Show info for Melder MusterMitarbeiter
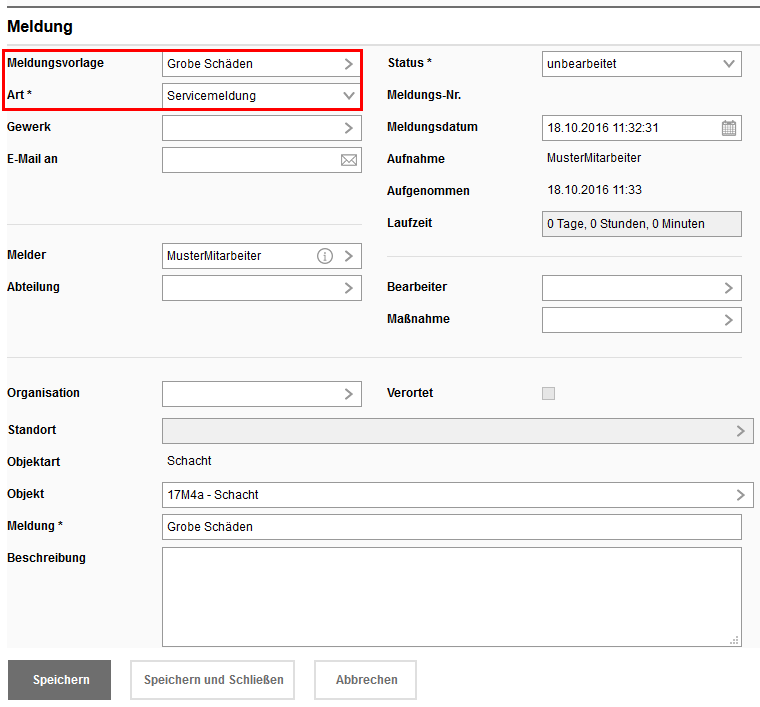This screenshot has height=707, width=760. (324, 256)
